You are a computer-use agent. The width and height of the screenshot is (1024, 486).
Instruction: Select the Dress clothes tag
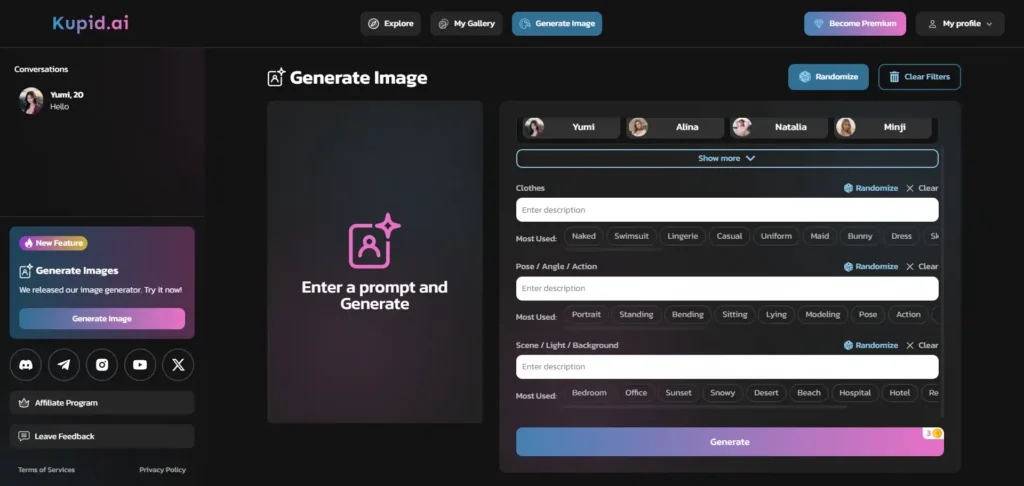click(901, 236)
